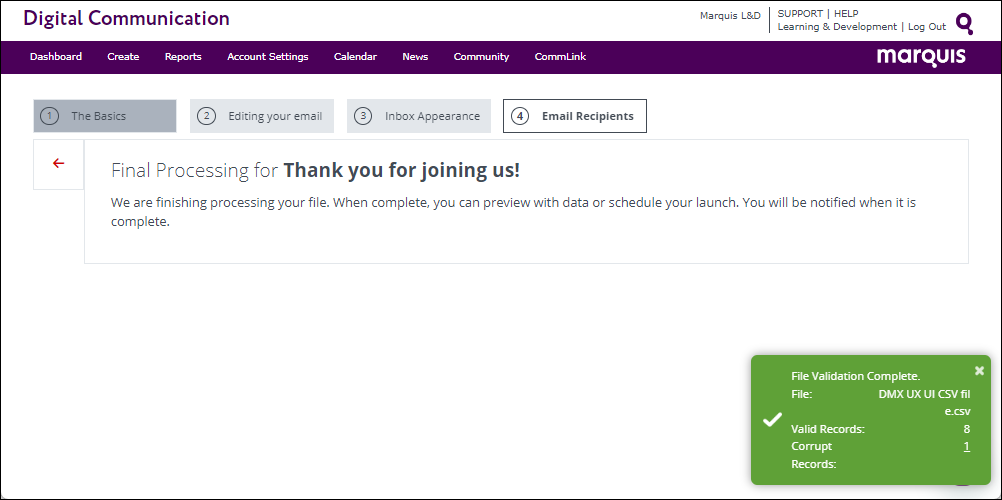Click the Email Recipients step tab

pos(575,116)
